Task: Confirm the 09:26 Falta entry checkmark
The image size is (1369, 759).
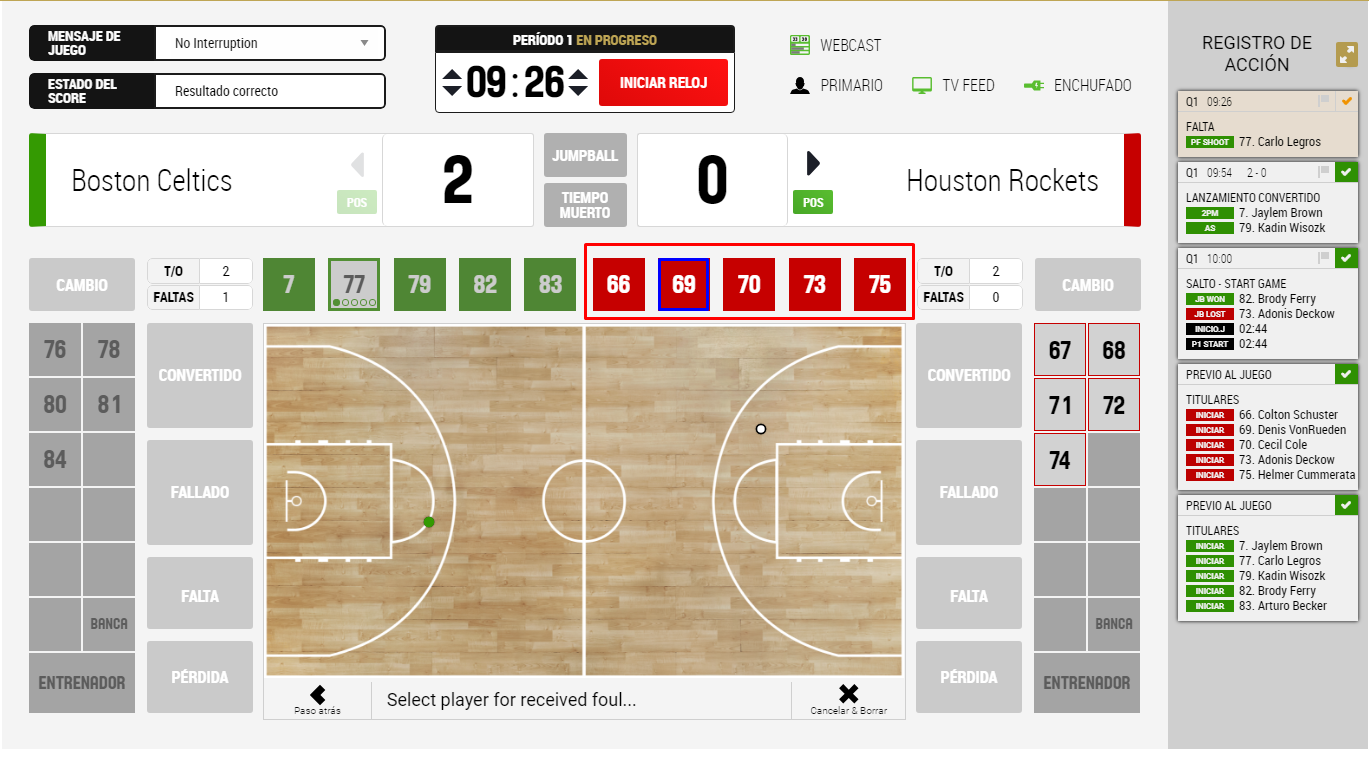Action: [1347, 101]
